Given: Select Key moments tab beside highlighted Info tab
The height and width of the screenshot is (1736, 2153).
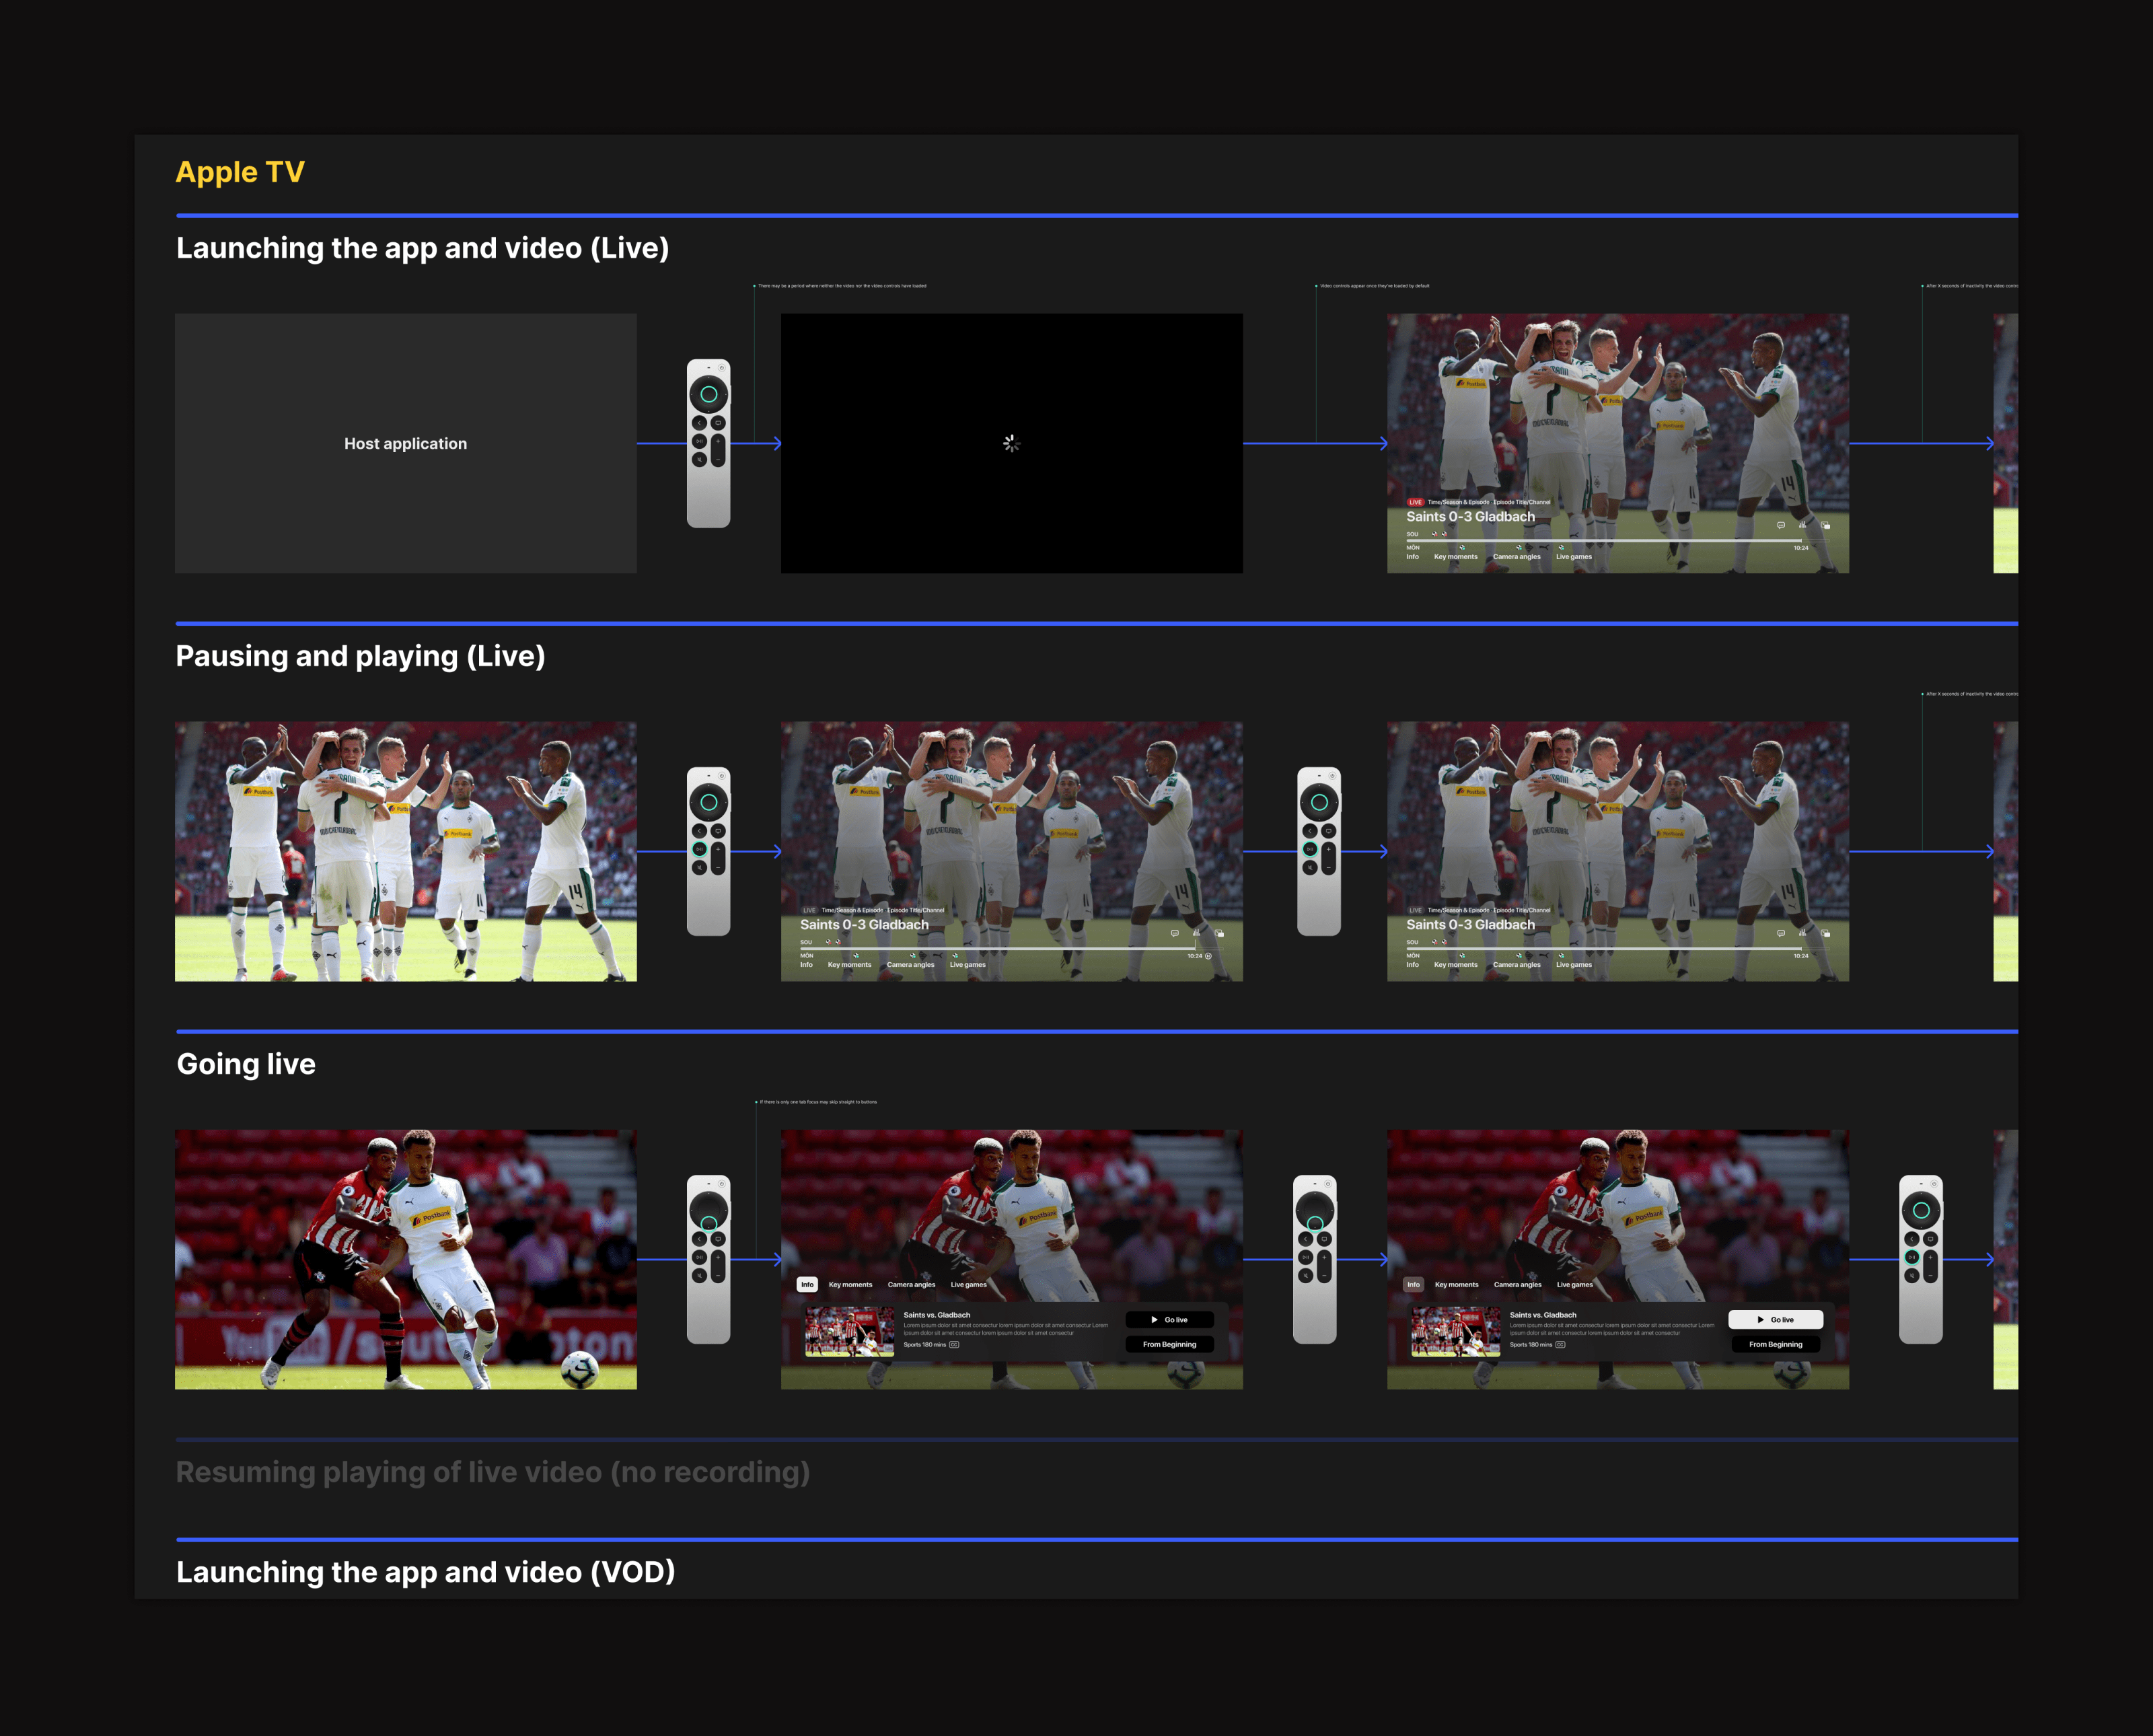Looking at the screenshot, I should (850, 1284).
